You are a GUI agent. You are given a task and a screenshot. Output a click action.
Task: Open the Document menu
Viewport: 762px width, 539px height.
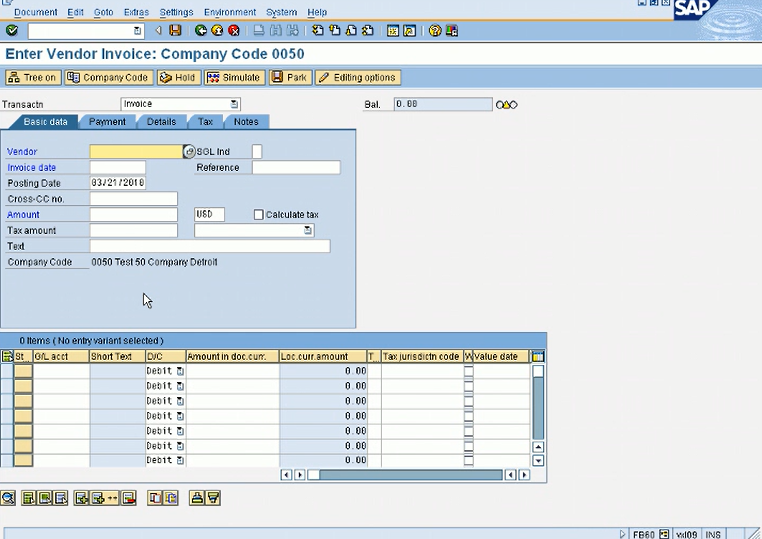tap(35, 12)
